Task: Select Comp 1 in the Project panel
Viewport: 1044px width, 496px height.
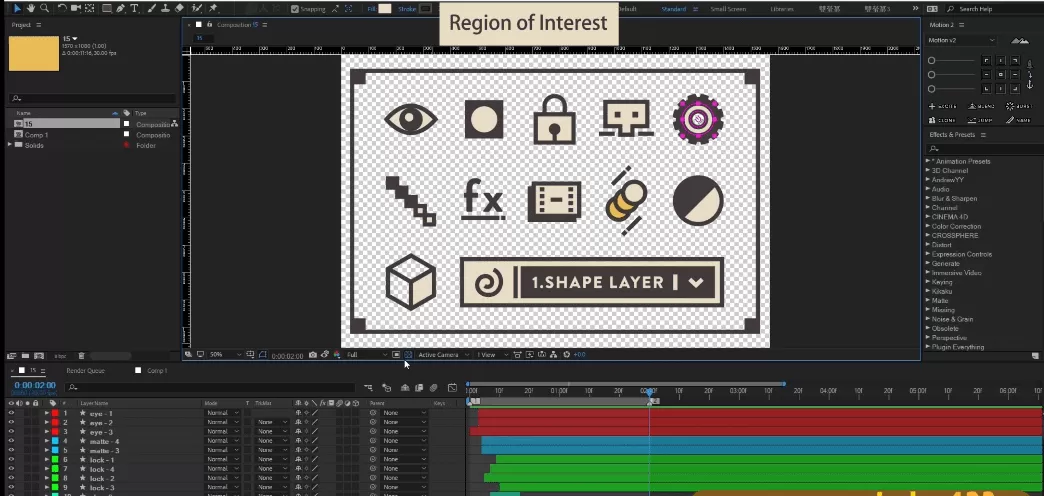Action: (36, 135)
